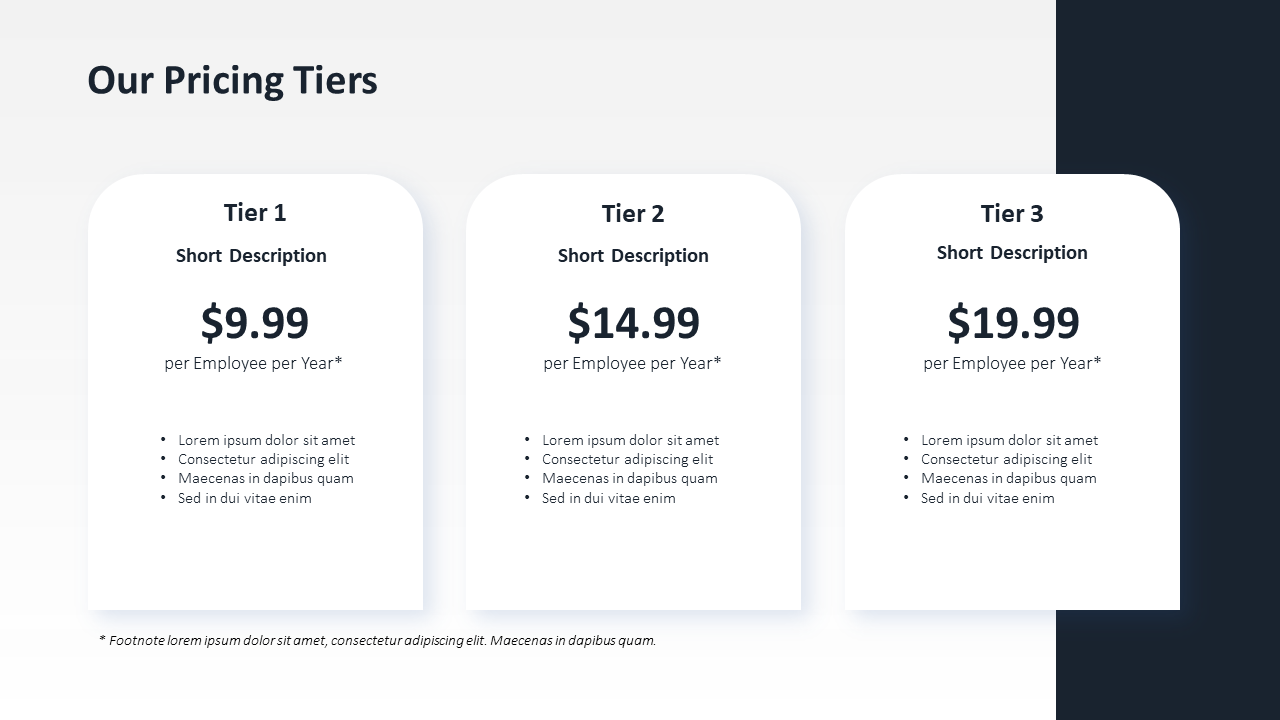Click "Sed in dui vitae enim" bullet in Tier 1

(245, 498)
